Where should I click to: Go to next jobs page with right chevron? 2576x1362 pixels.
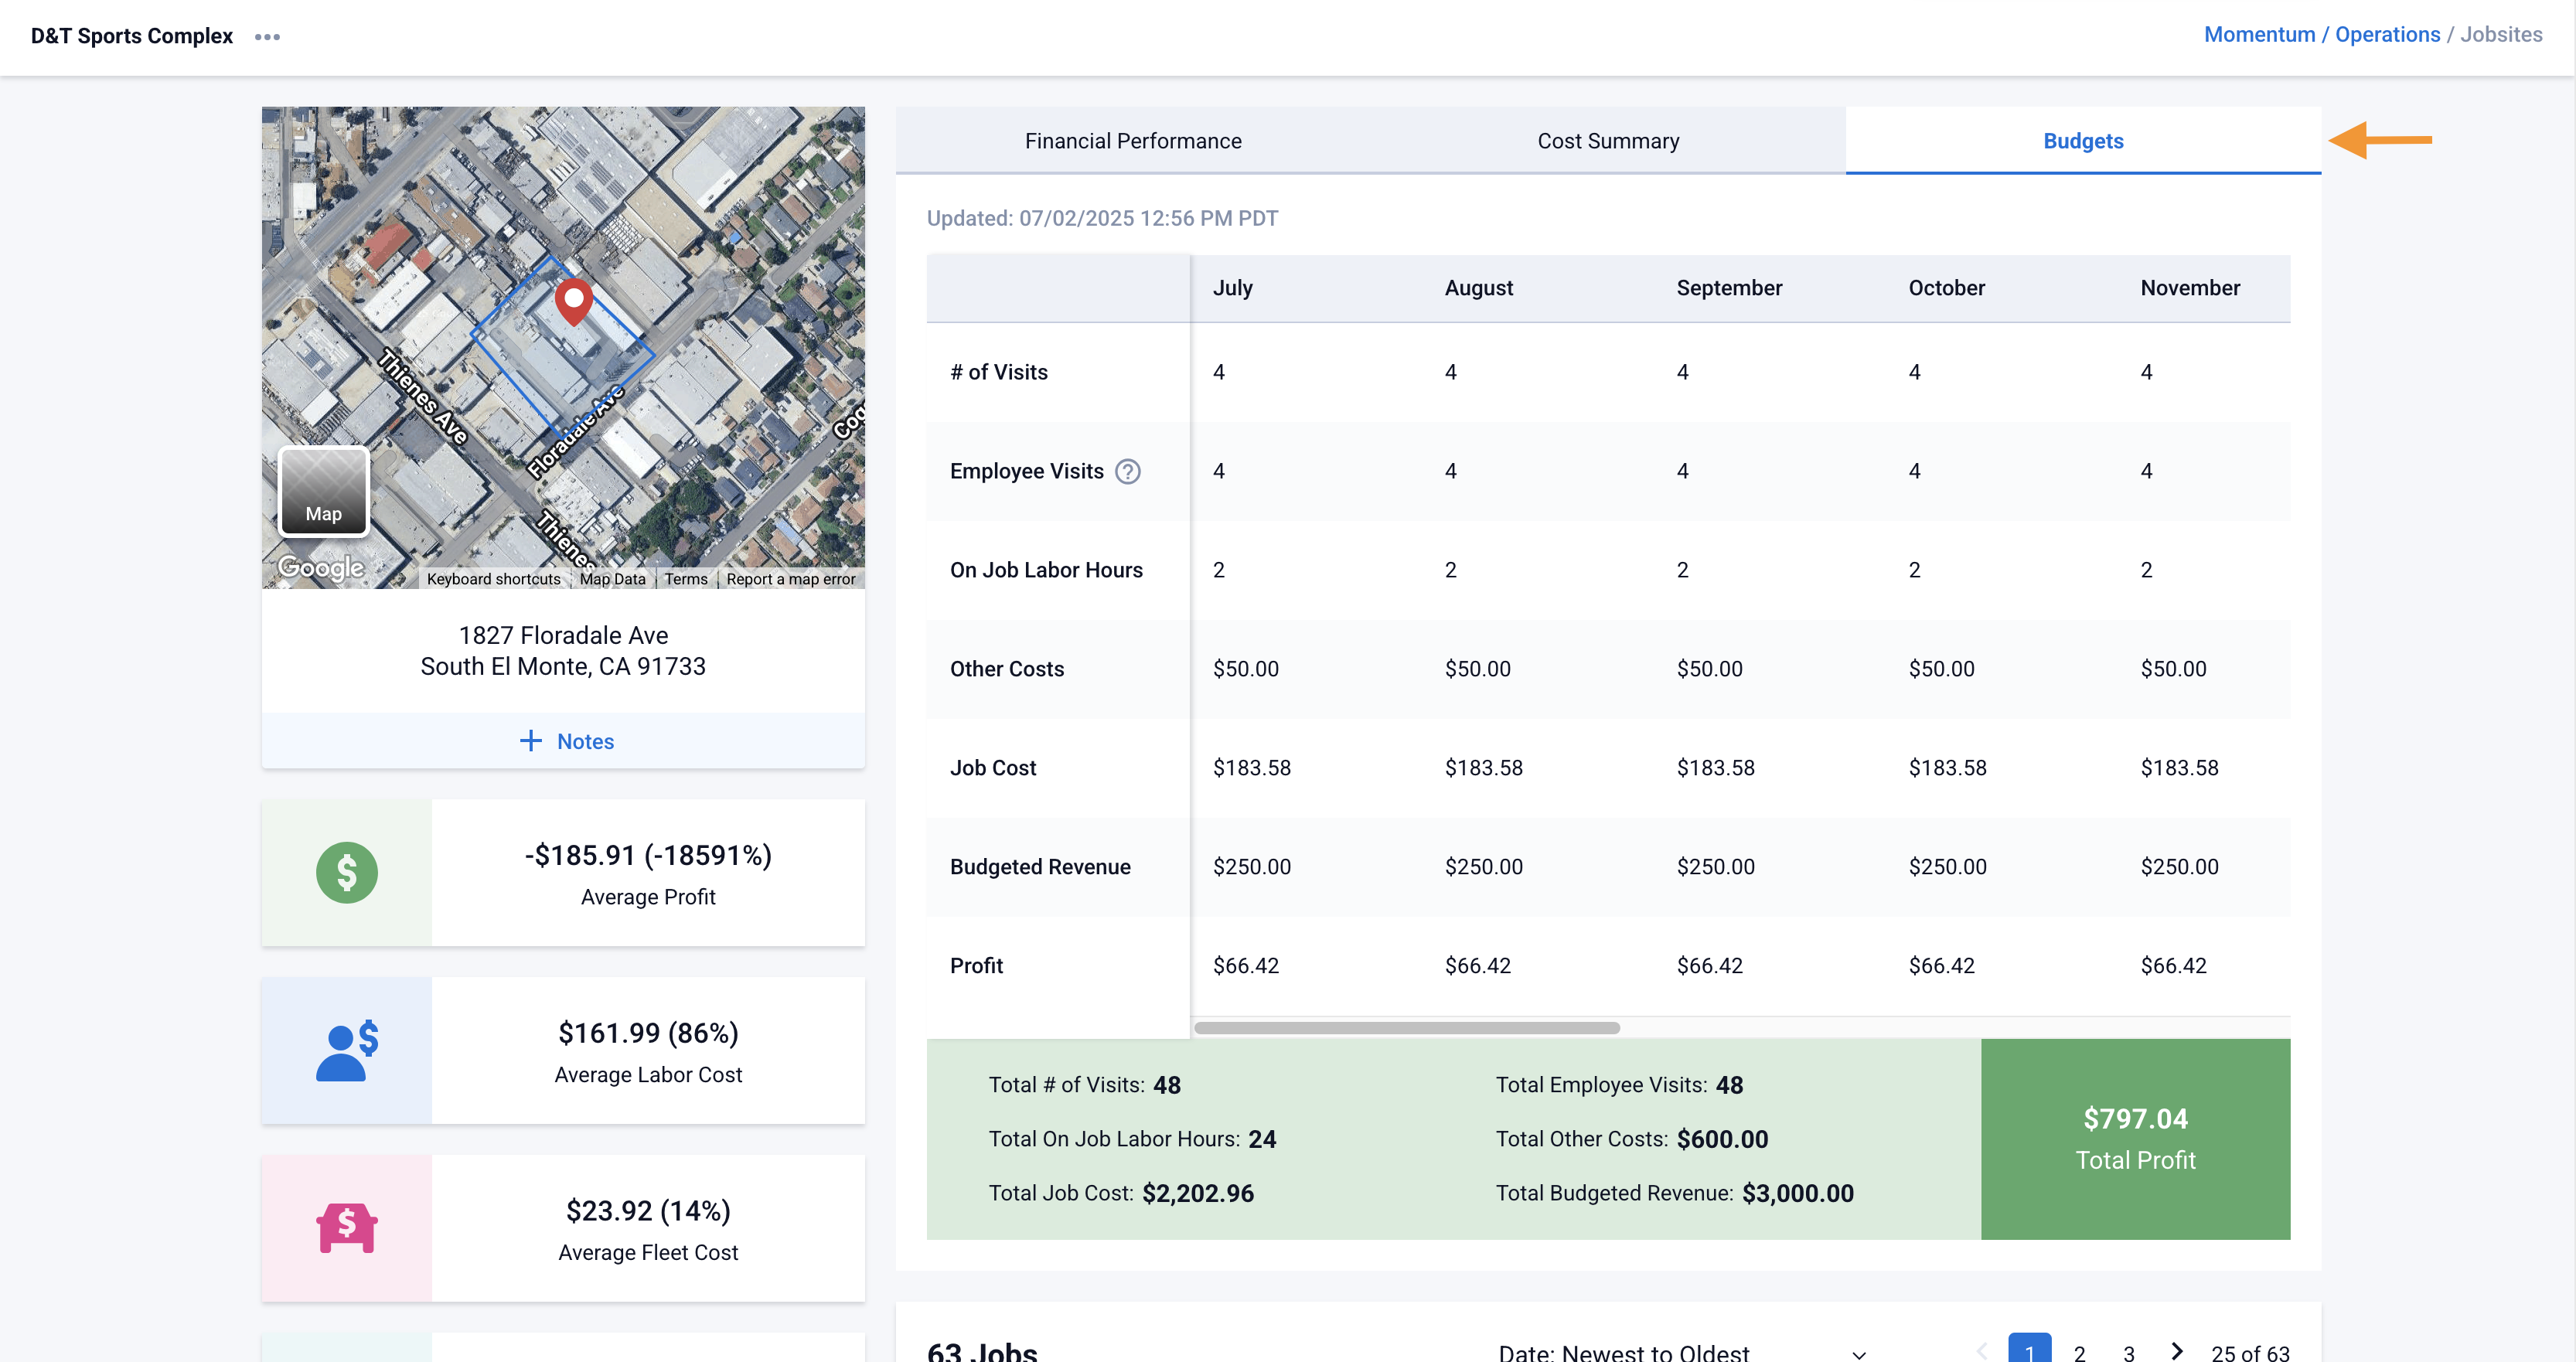(2177, 1351)
